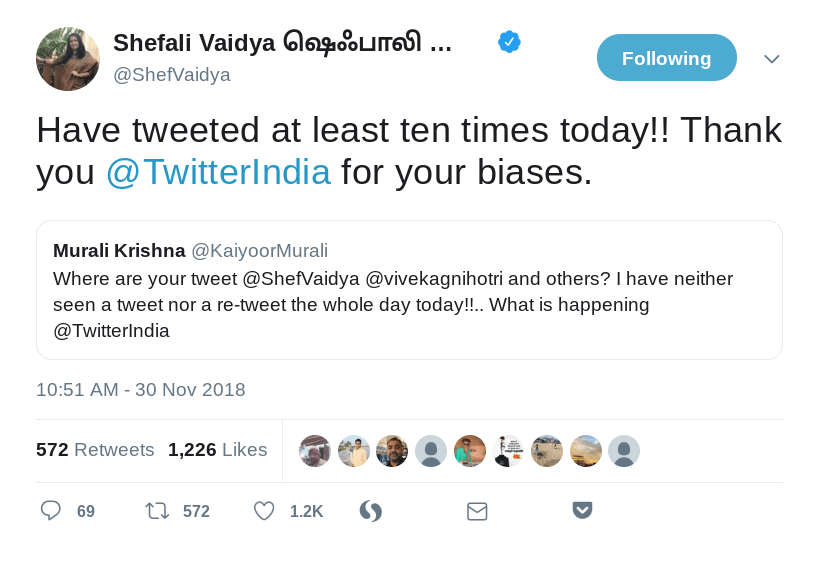
Task: Click the S-shaped share icon
Action: click(371, 511)
